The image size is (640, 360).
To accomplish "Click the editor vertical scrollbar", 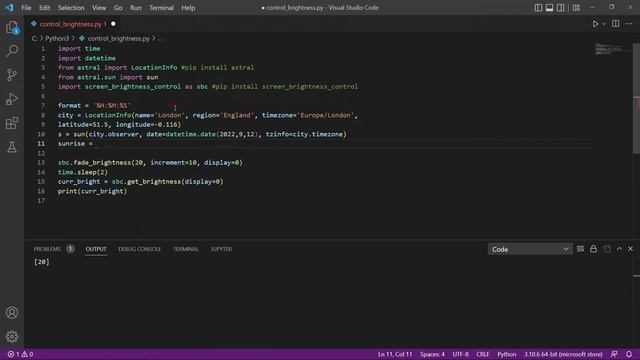I will tap(636, 99).
